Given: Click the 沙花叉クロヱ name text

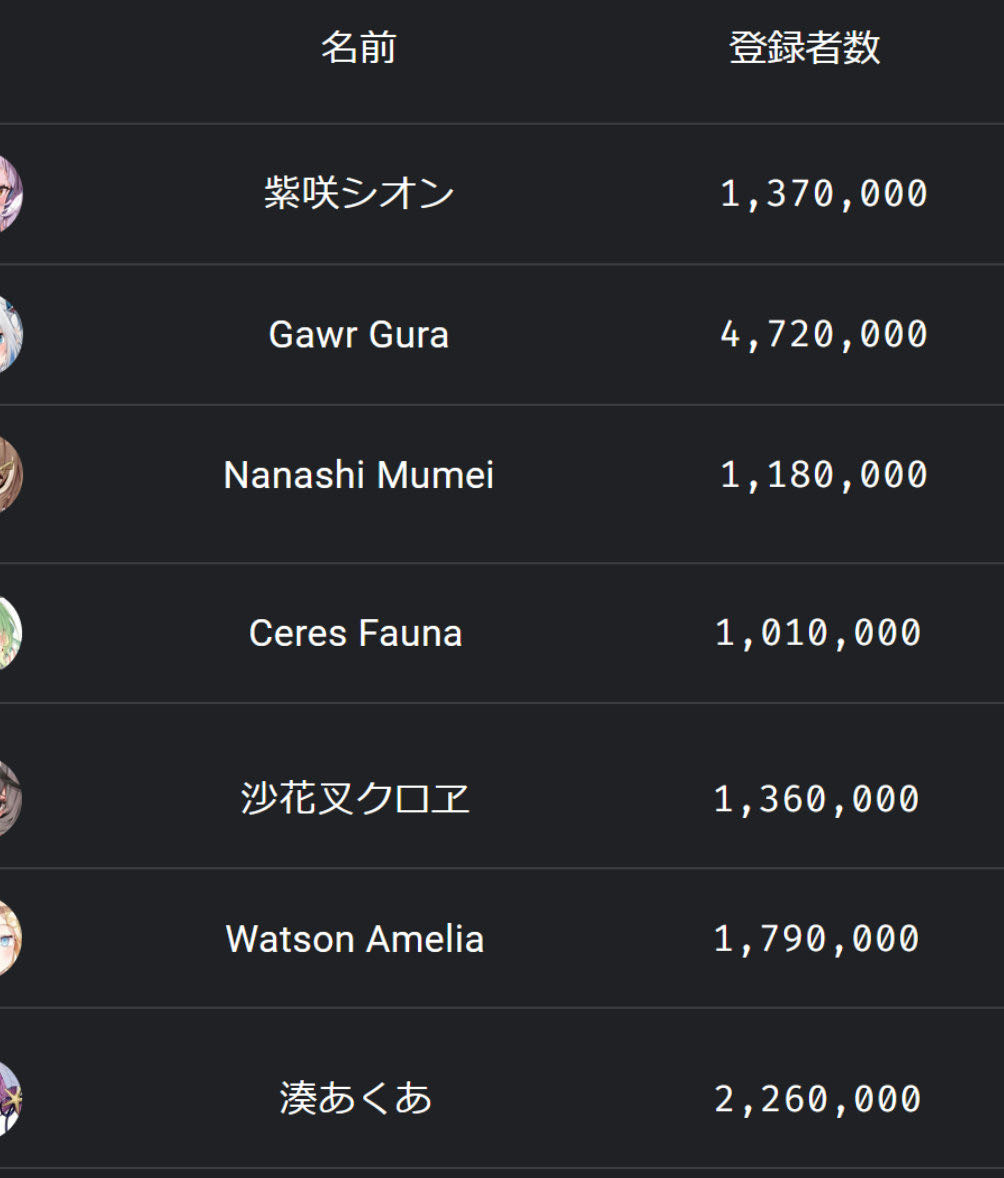Looking at the screenshot, I should 355,798.
